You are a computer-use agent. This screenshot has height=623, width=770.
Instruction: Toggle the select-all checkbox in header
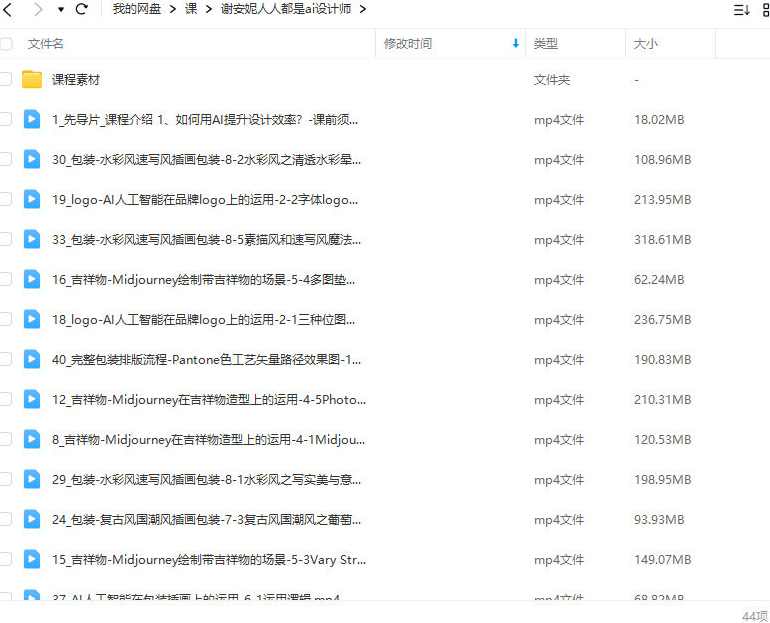6,44
